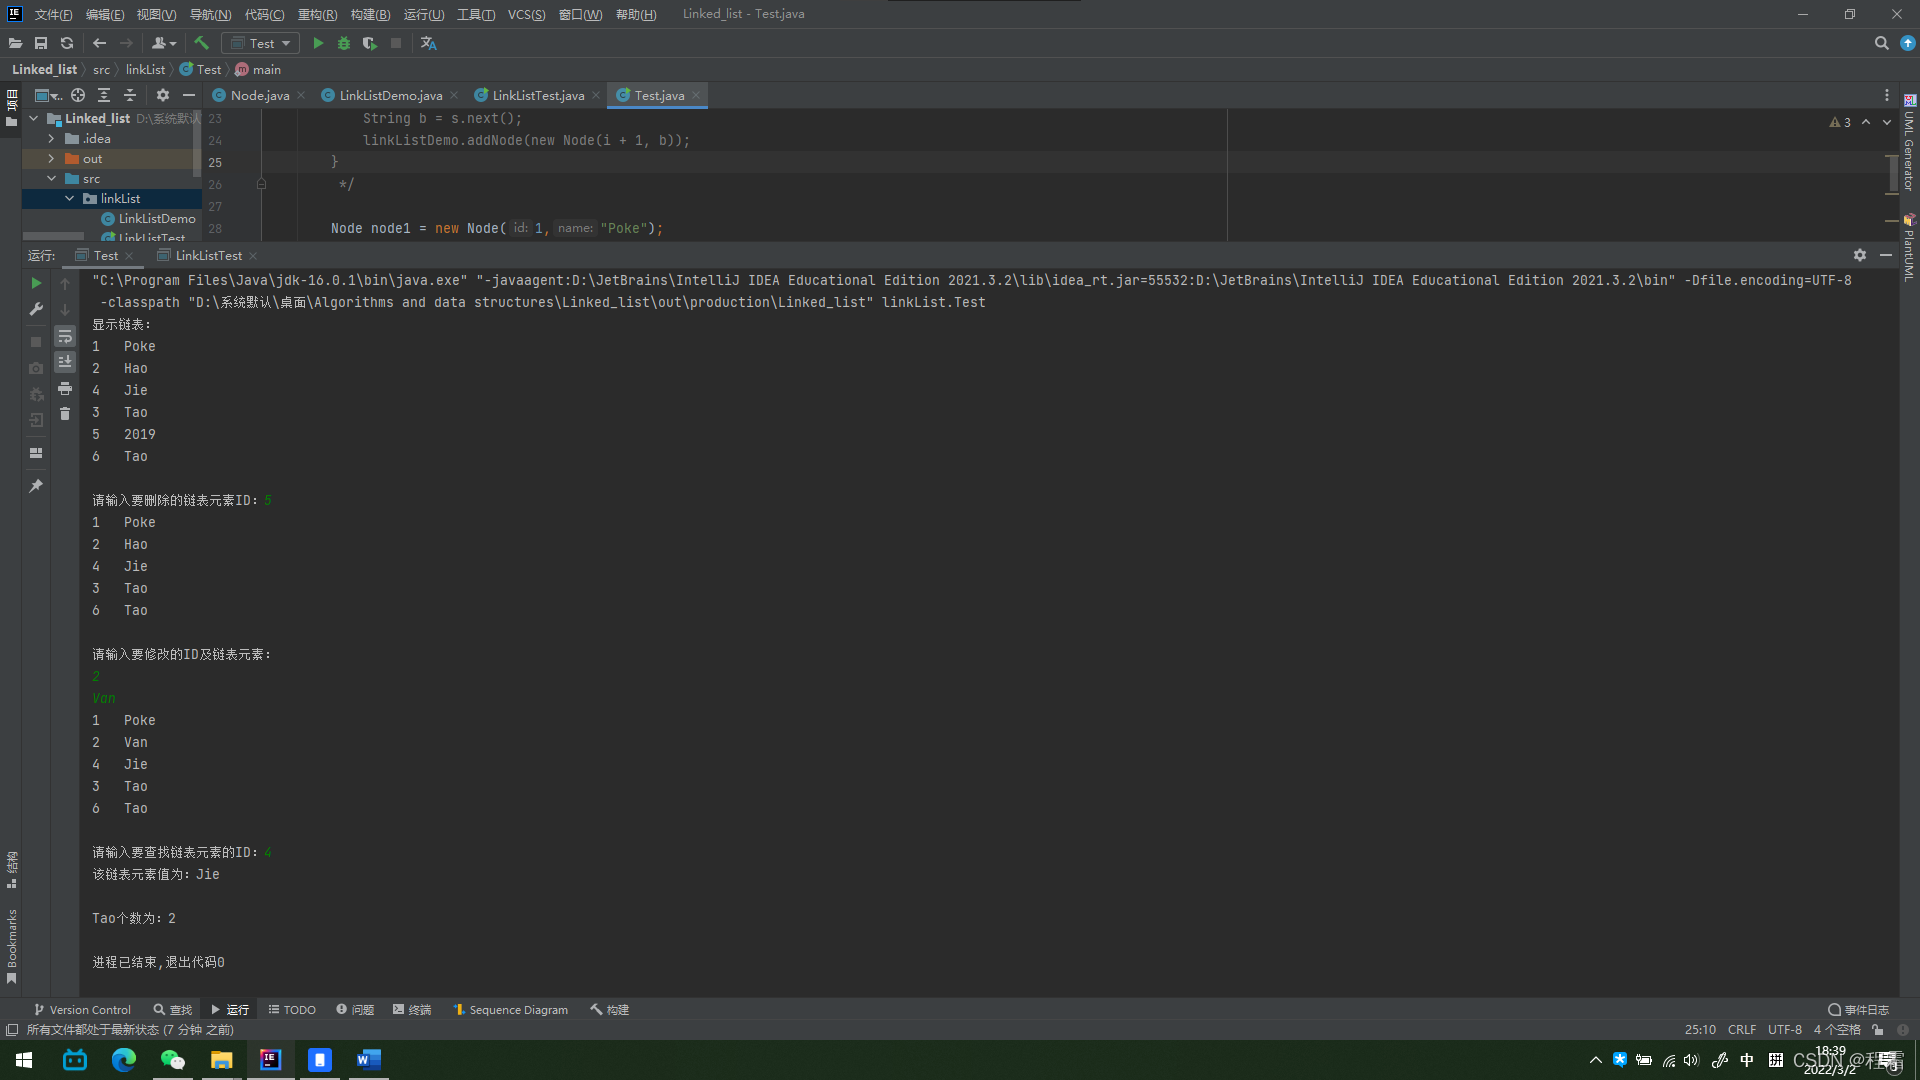
Task: Click the blue update arrow icon
Action: (1907, 43)
